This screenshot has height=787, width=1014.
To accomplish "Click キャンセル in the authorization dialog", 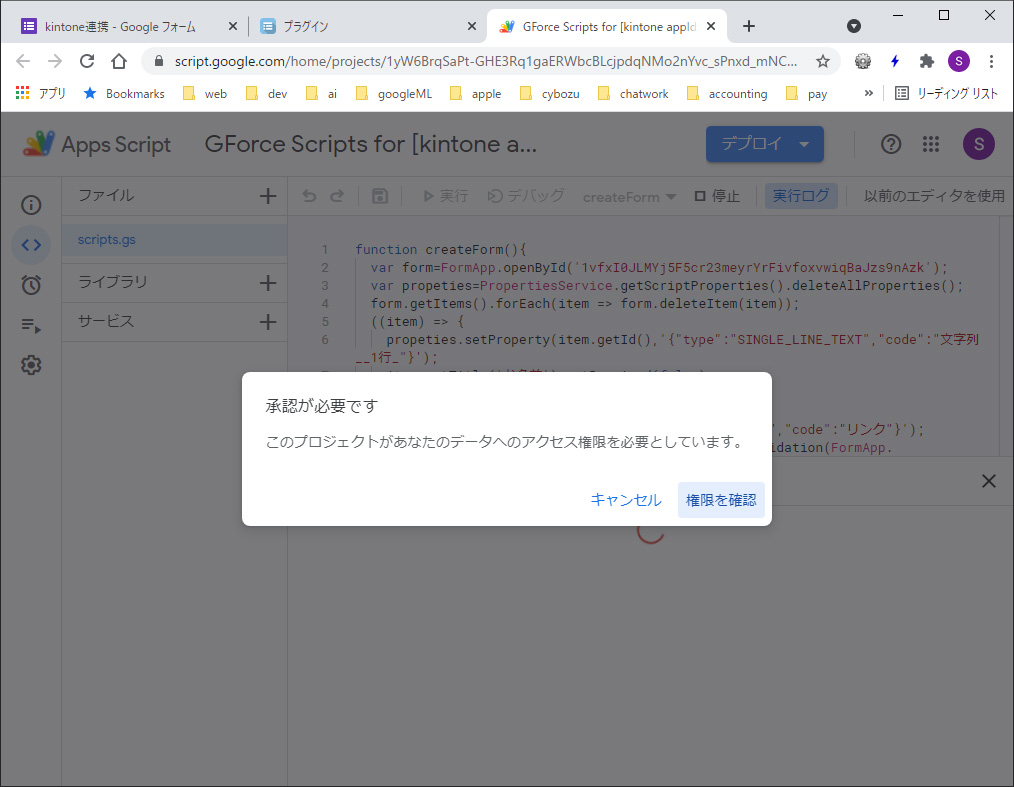I will pos(625,500).
